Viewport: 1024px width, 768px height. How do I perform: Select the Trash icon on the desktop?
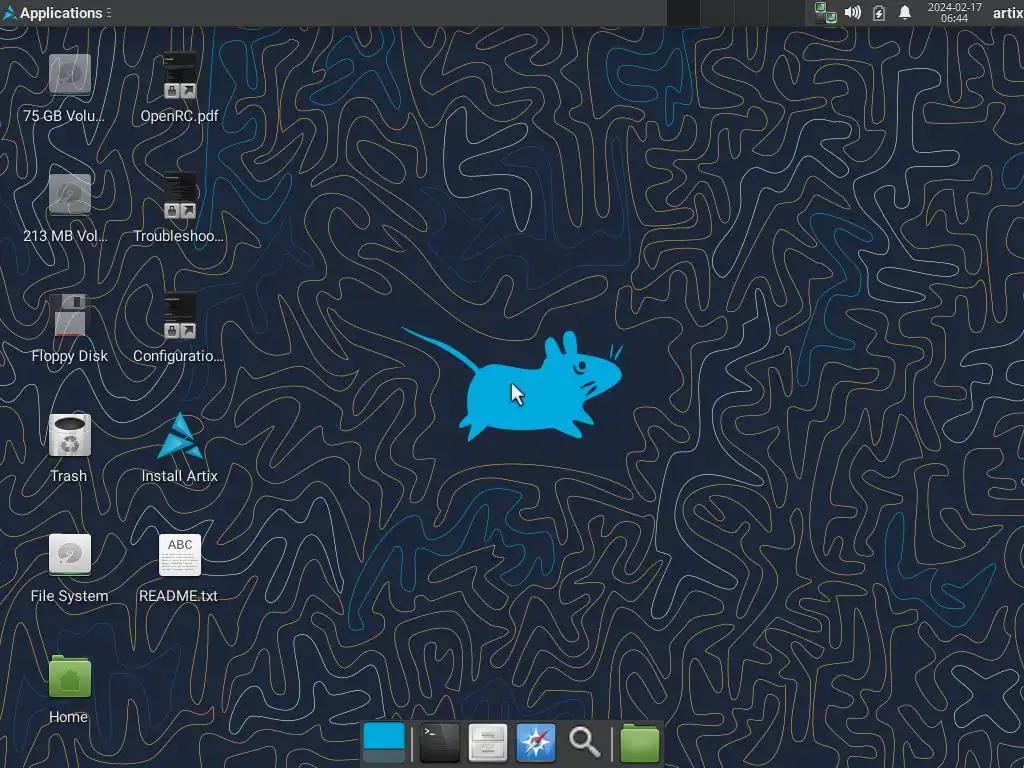[x=69, y=434]
